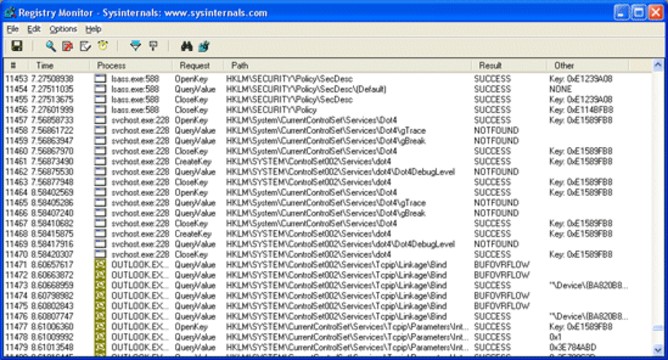Open the Help menu
668x360 pixels.
tap(93, 29)
